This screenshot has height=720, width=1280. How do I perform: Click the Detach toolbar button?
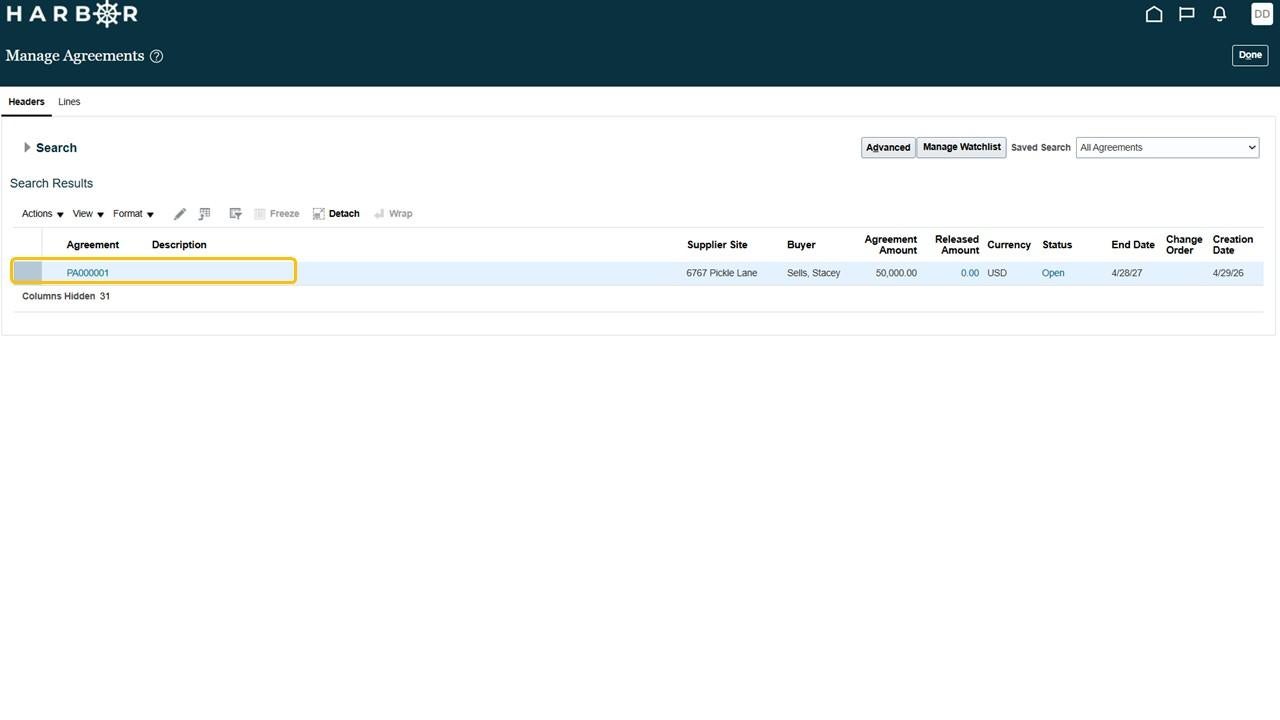pyautogui.click(x=336, y=214)
